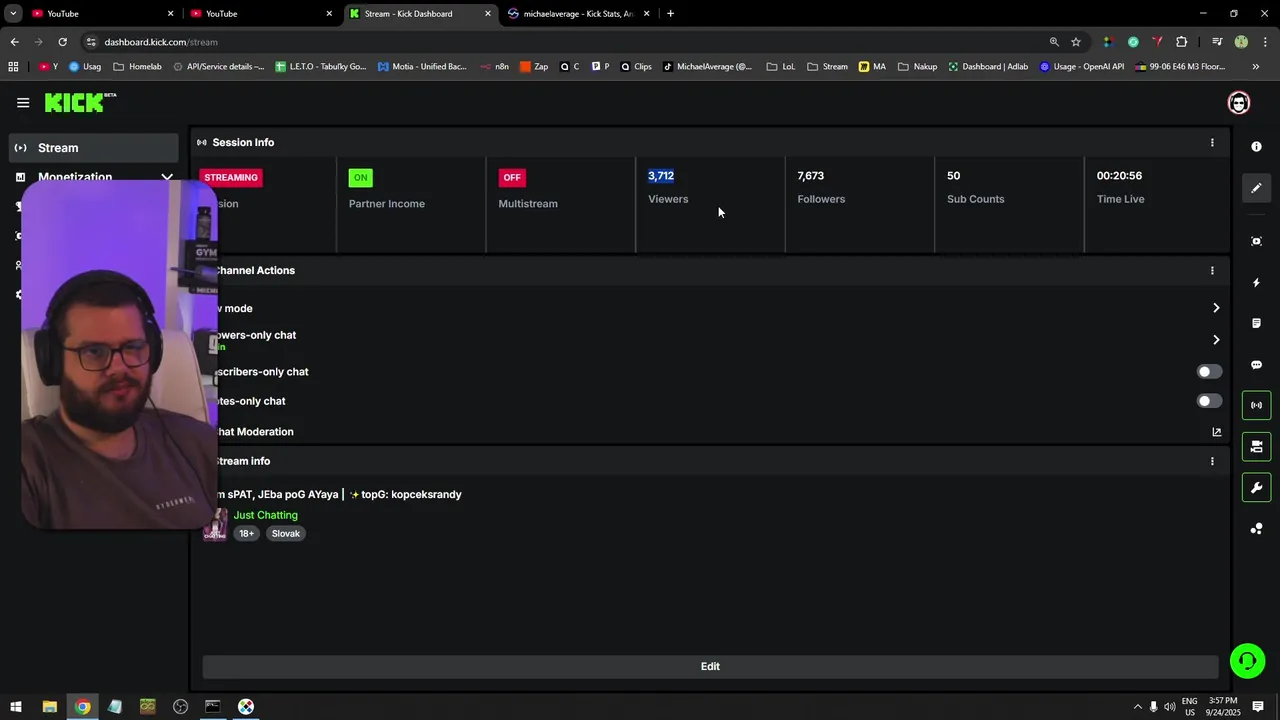The width and height of the screenshot is (1280, 720).
Task: Open Chrome three-dot menu
Action: click(1265, 42)
